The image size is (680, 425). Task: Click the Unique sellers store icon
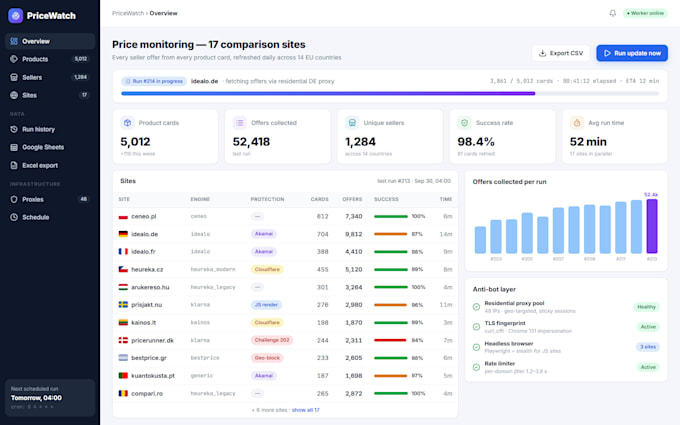[x=352, y=123]
